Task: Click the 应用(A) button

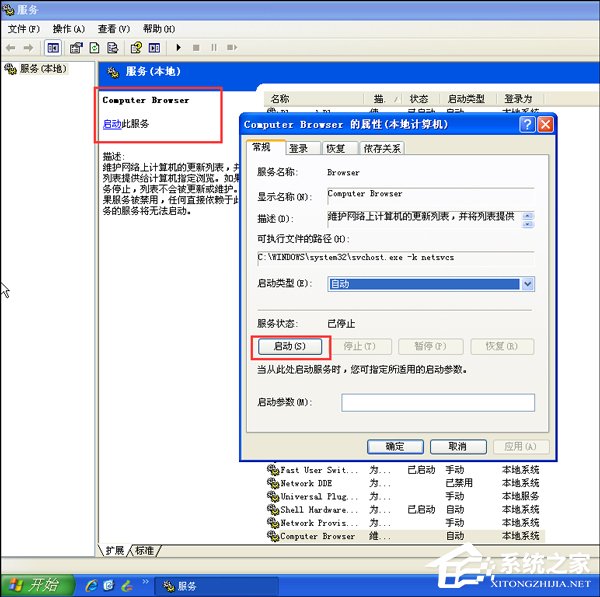Action: point(521,447)
